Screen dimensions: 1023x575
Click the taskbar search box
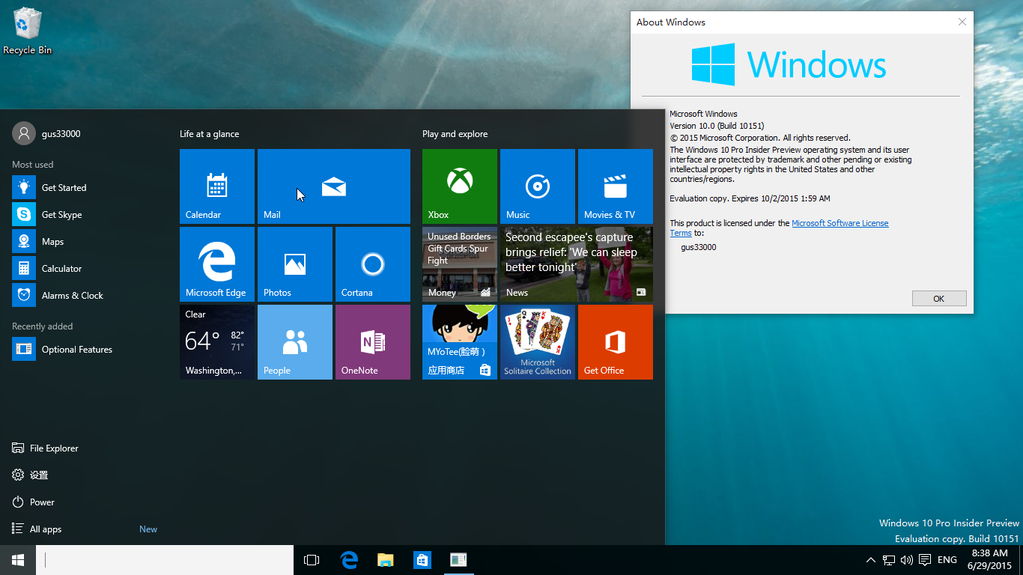tap(164, 560)
